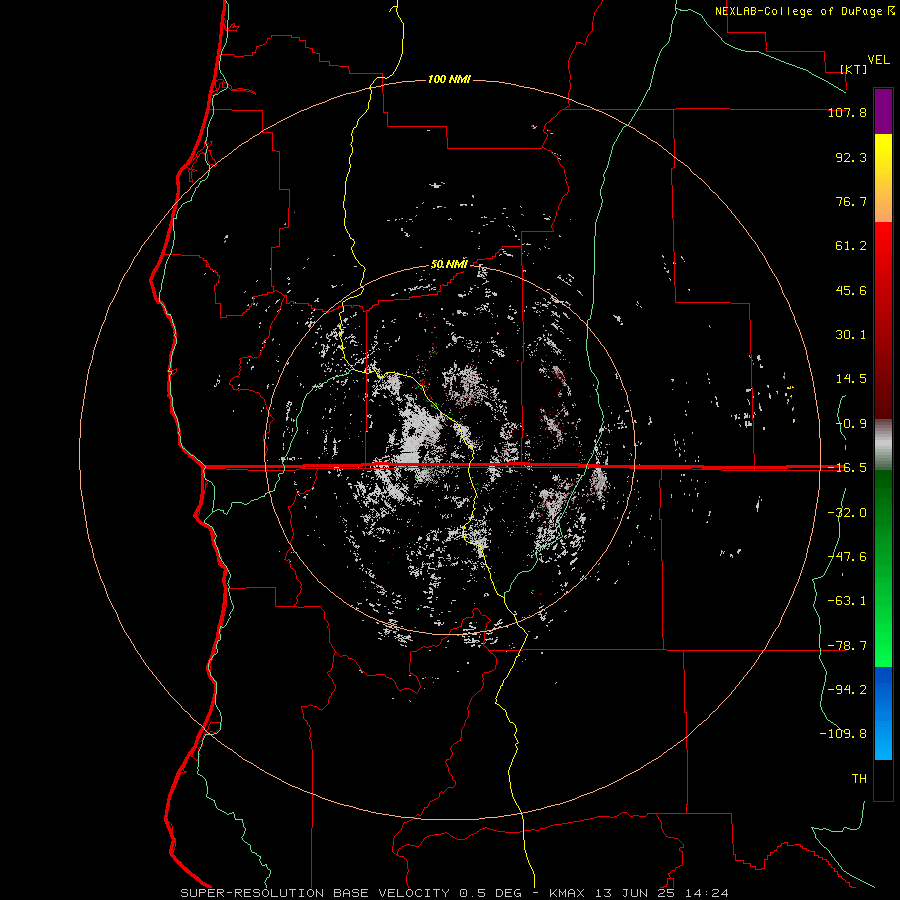Click the NEXLAB-College of DuPage title text

(800, 11)
